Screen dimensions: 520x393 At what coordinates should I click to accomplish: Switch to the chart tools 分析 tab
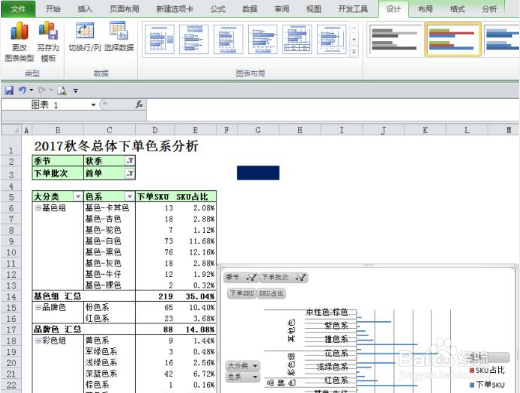pos(489,9)
